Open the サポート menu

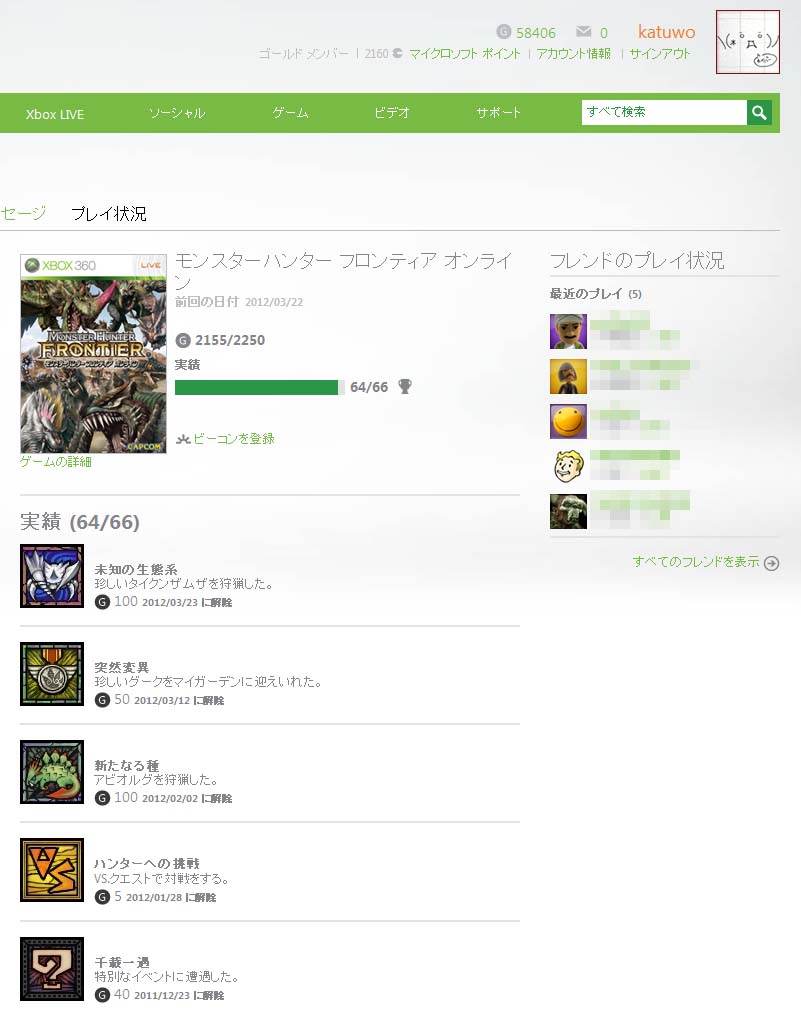[499, 113]
